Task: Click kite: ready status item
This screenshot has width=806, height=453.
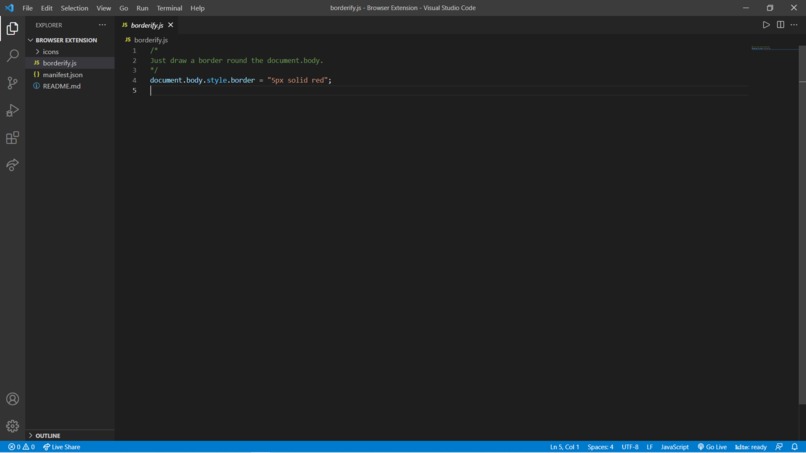Action: pos(750,447)
